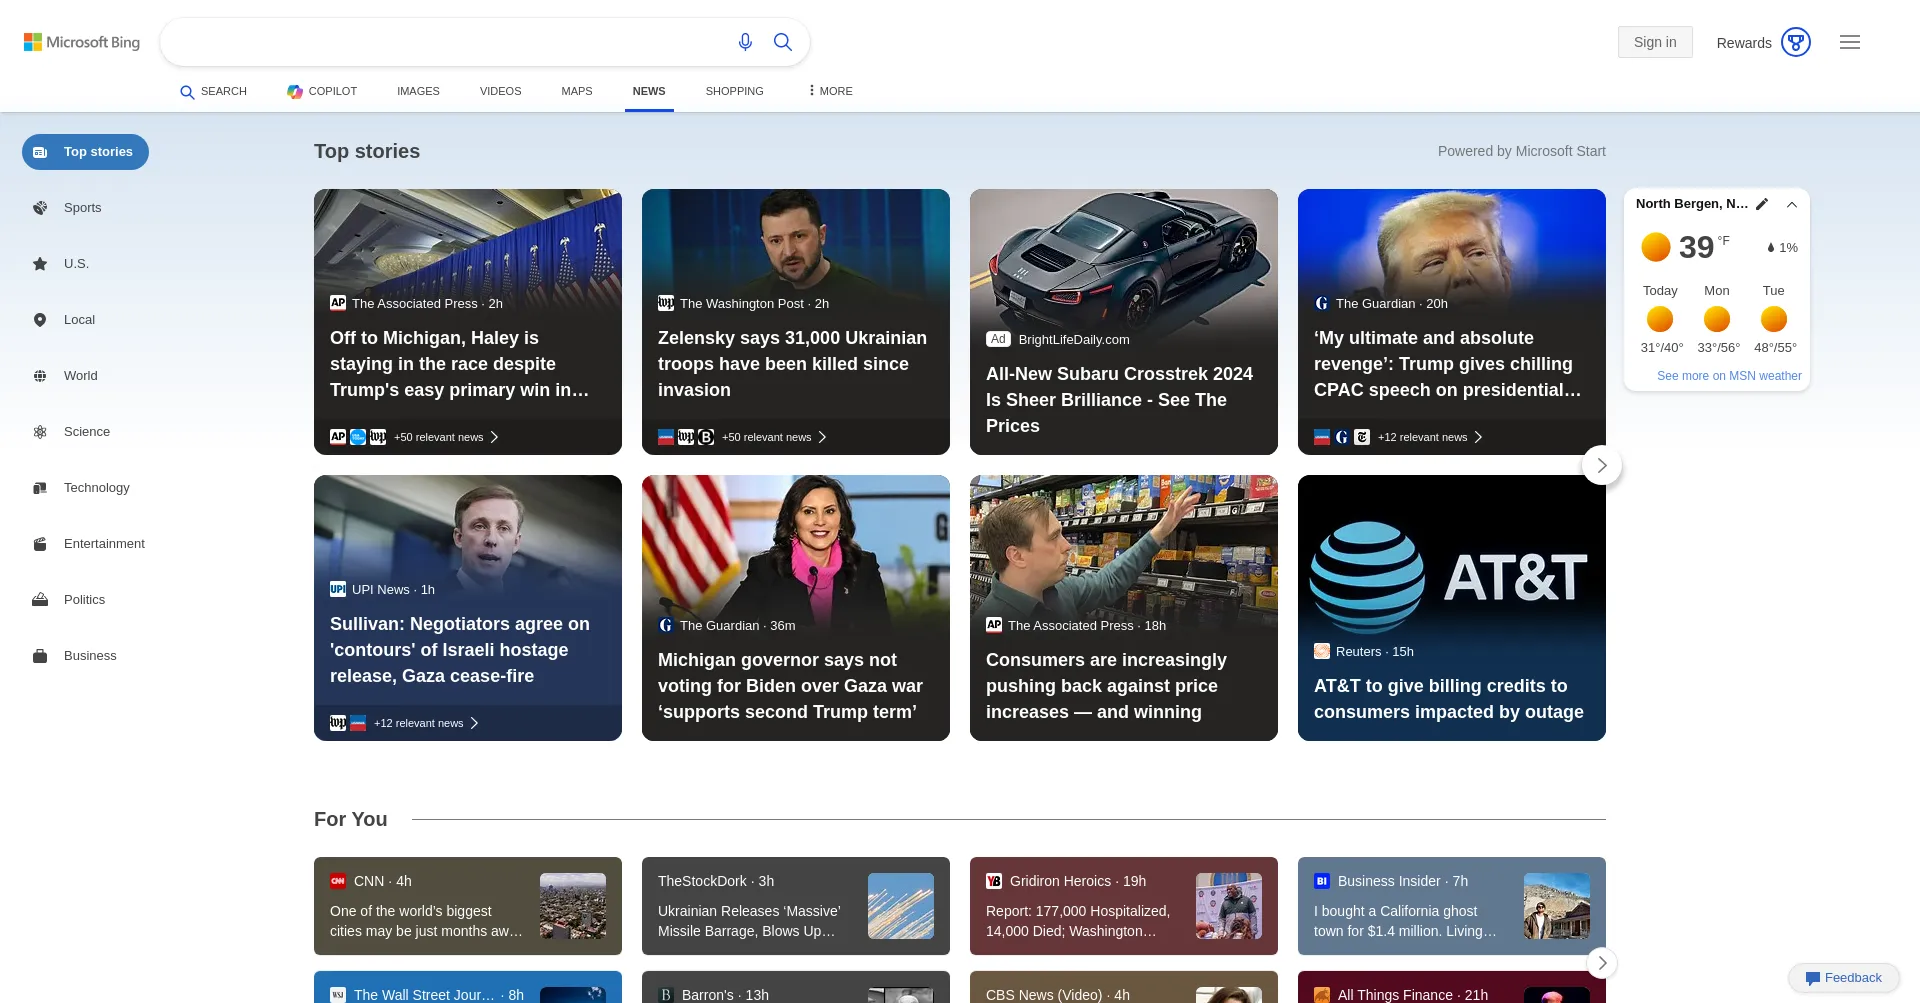Open The Wall Street Journal story card

coord(468,987)
